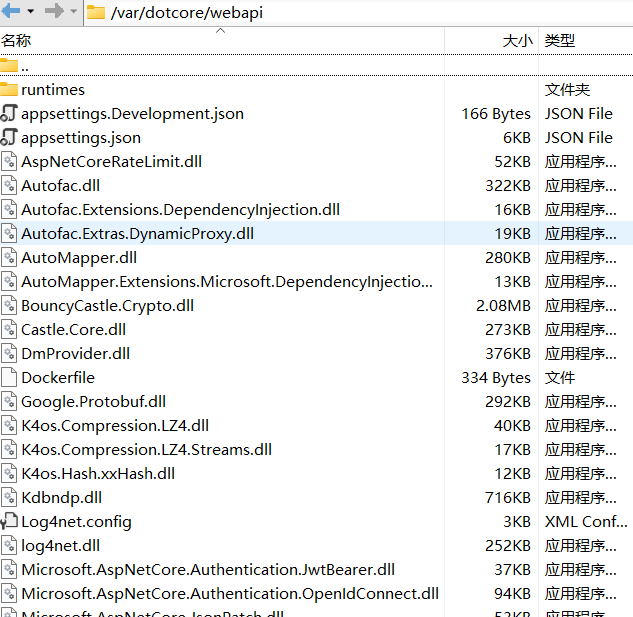The height and width of the screenshot is (617, 633).
Task: Select the runtimes folder name
Action: point(53,90)
